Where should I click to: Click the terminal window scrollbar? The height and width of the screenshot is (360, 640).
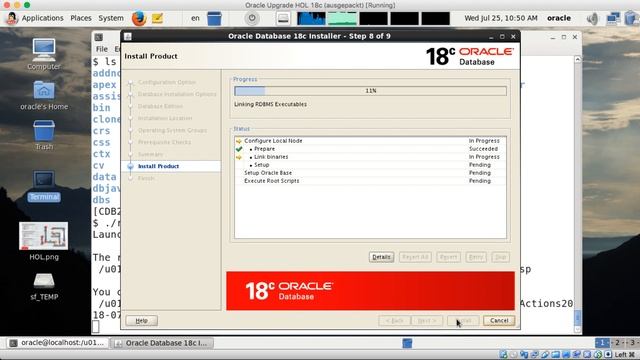click(578, 194)
